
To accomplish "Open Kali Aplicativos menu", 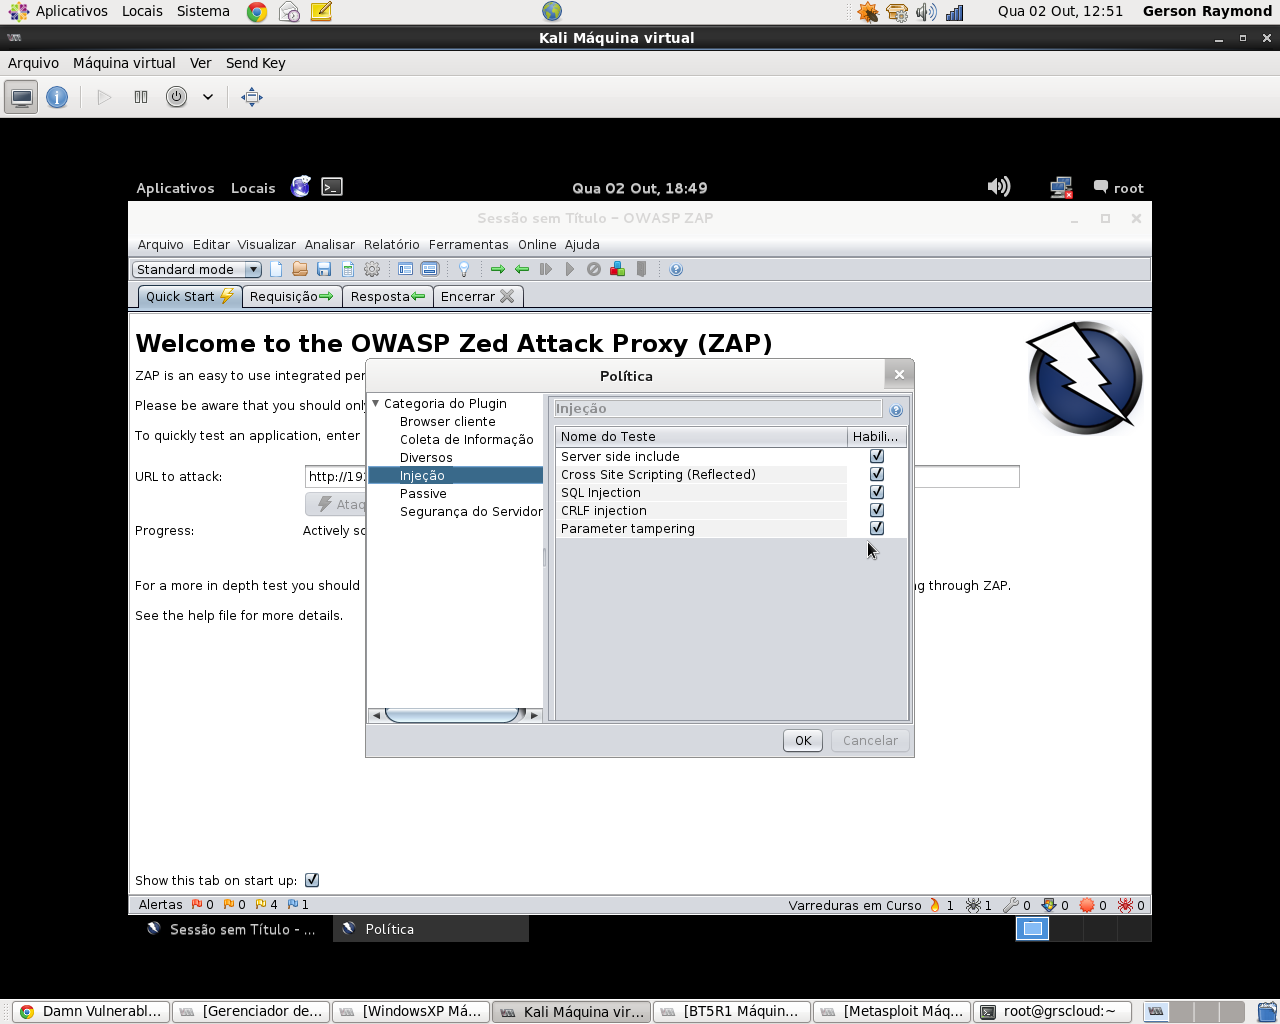I will tap(175, 188).
